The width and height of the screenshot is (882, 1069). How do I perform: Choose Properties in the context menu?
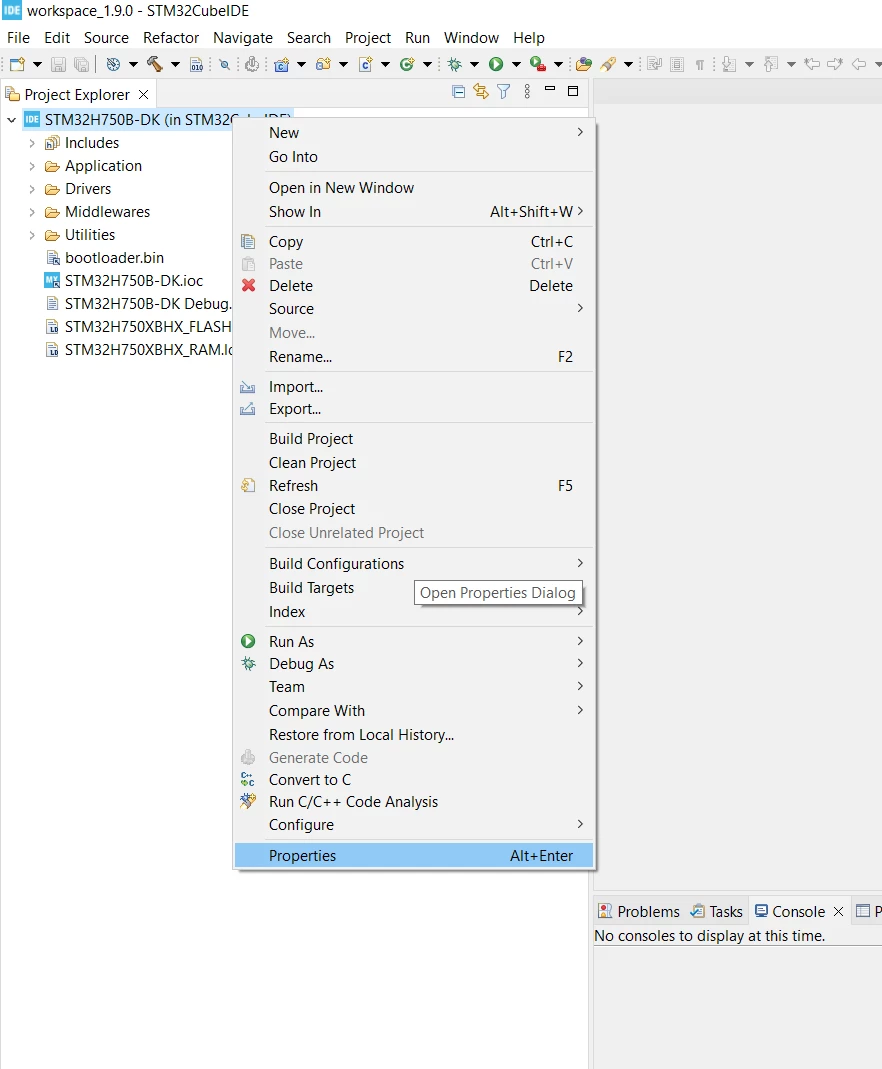point(414,856)
